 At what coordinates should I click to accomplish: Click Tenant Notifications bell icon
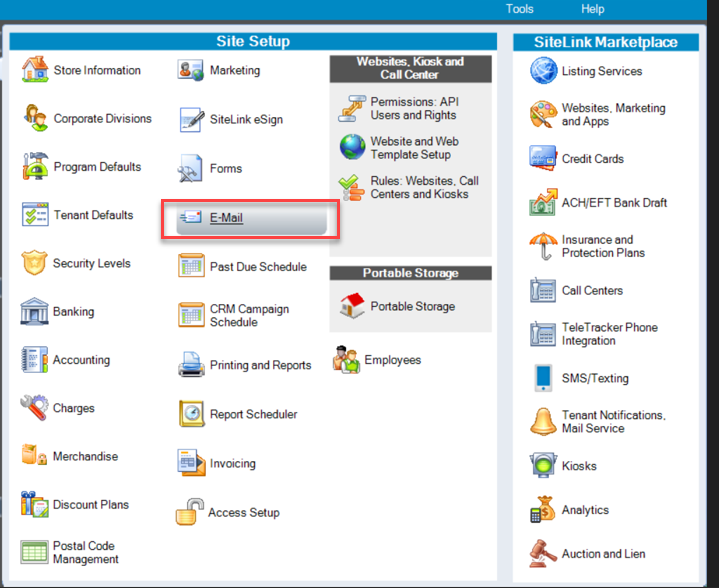[543, 422]
